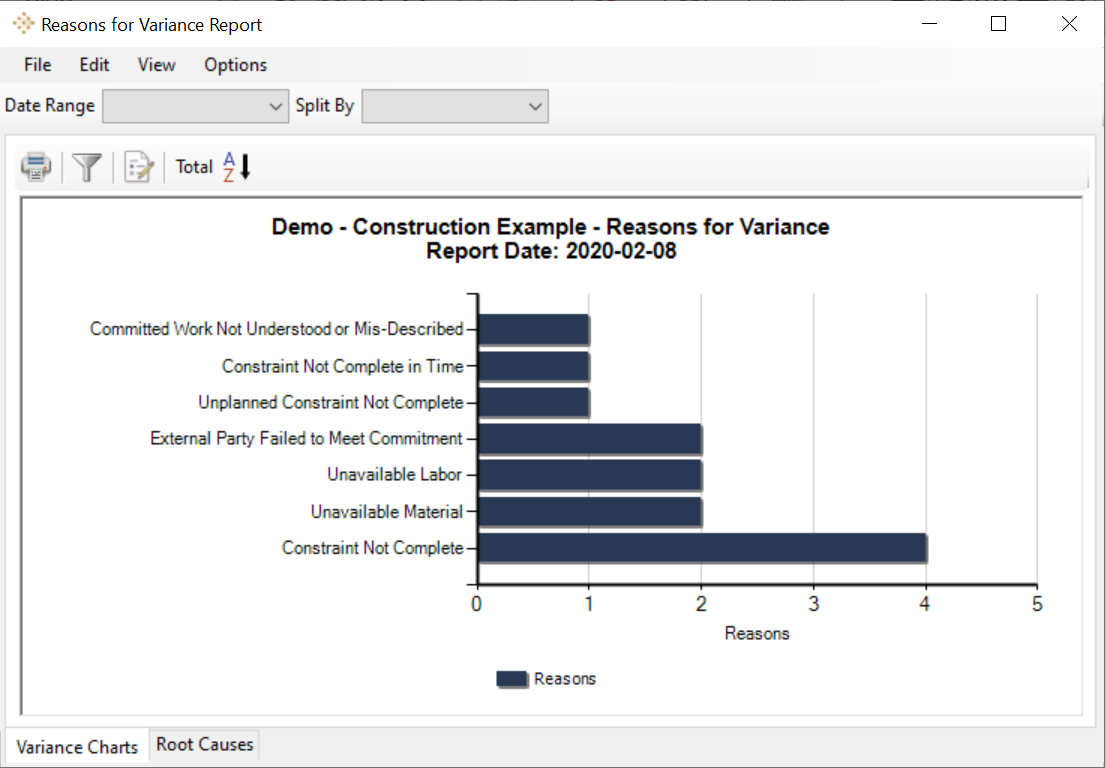Click the 'Unavailable Labor' axis label
Screen dimensions: 1106x768
[394, 475]
